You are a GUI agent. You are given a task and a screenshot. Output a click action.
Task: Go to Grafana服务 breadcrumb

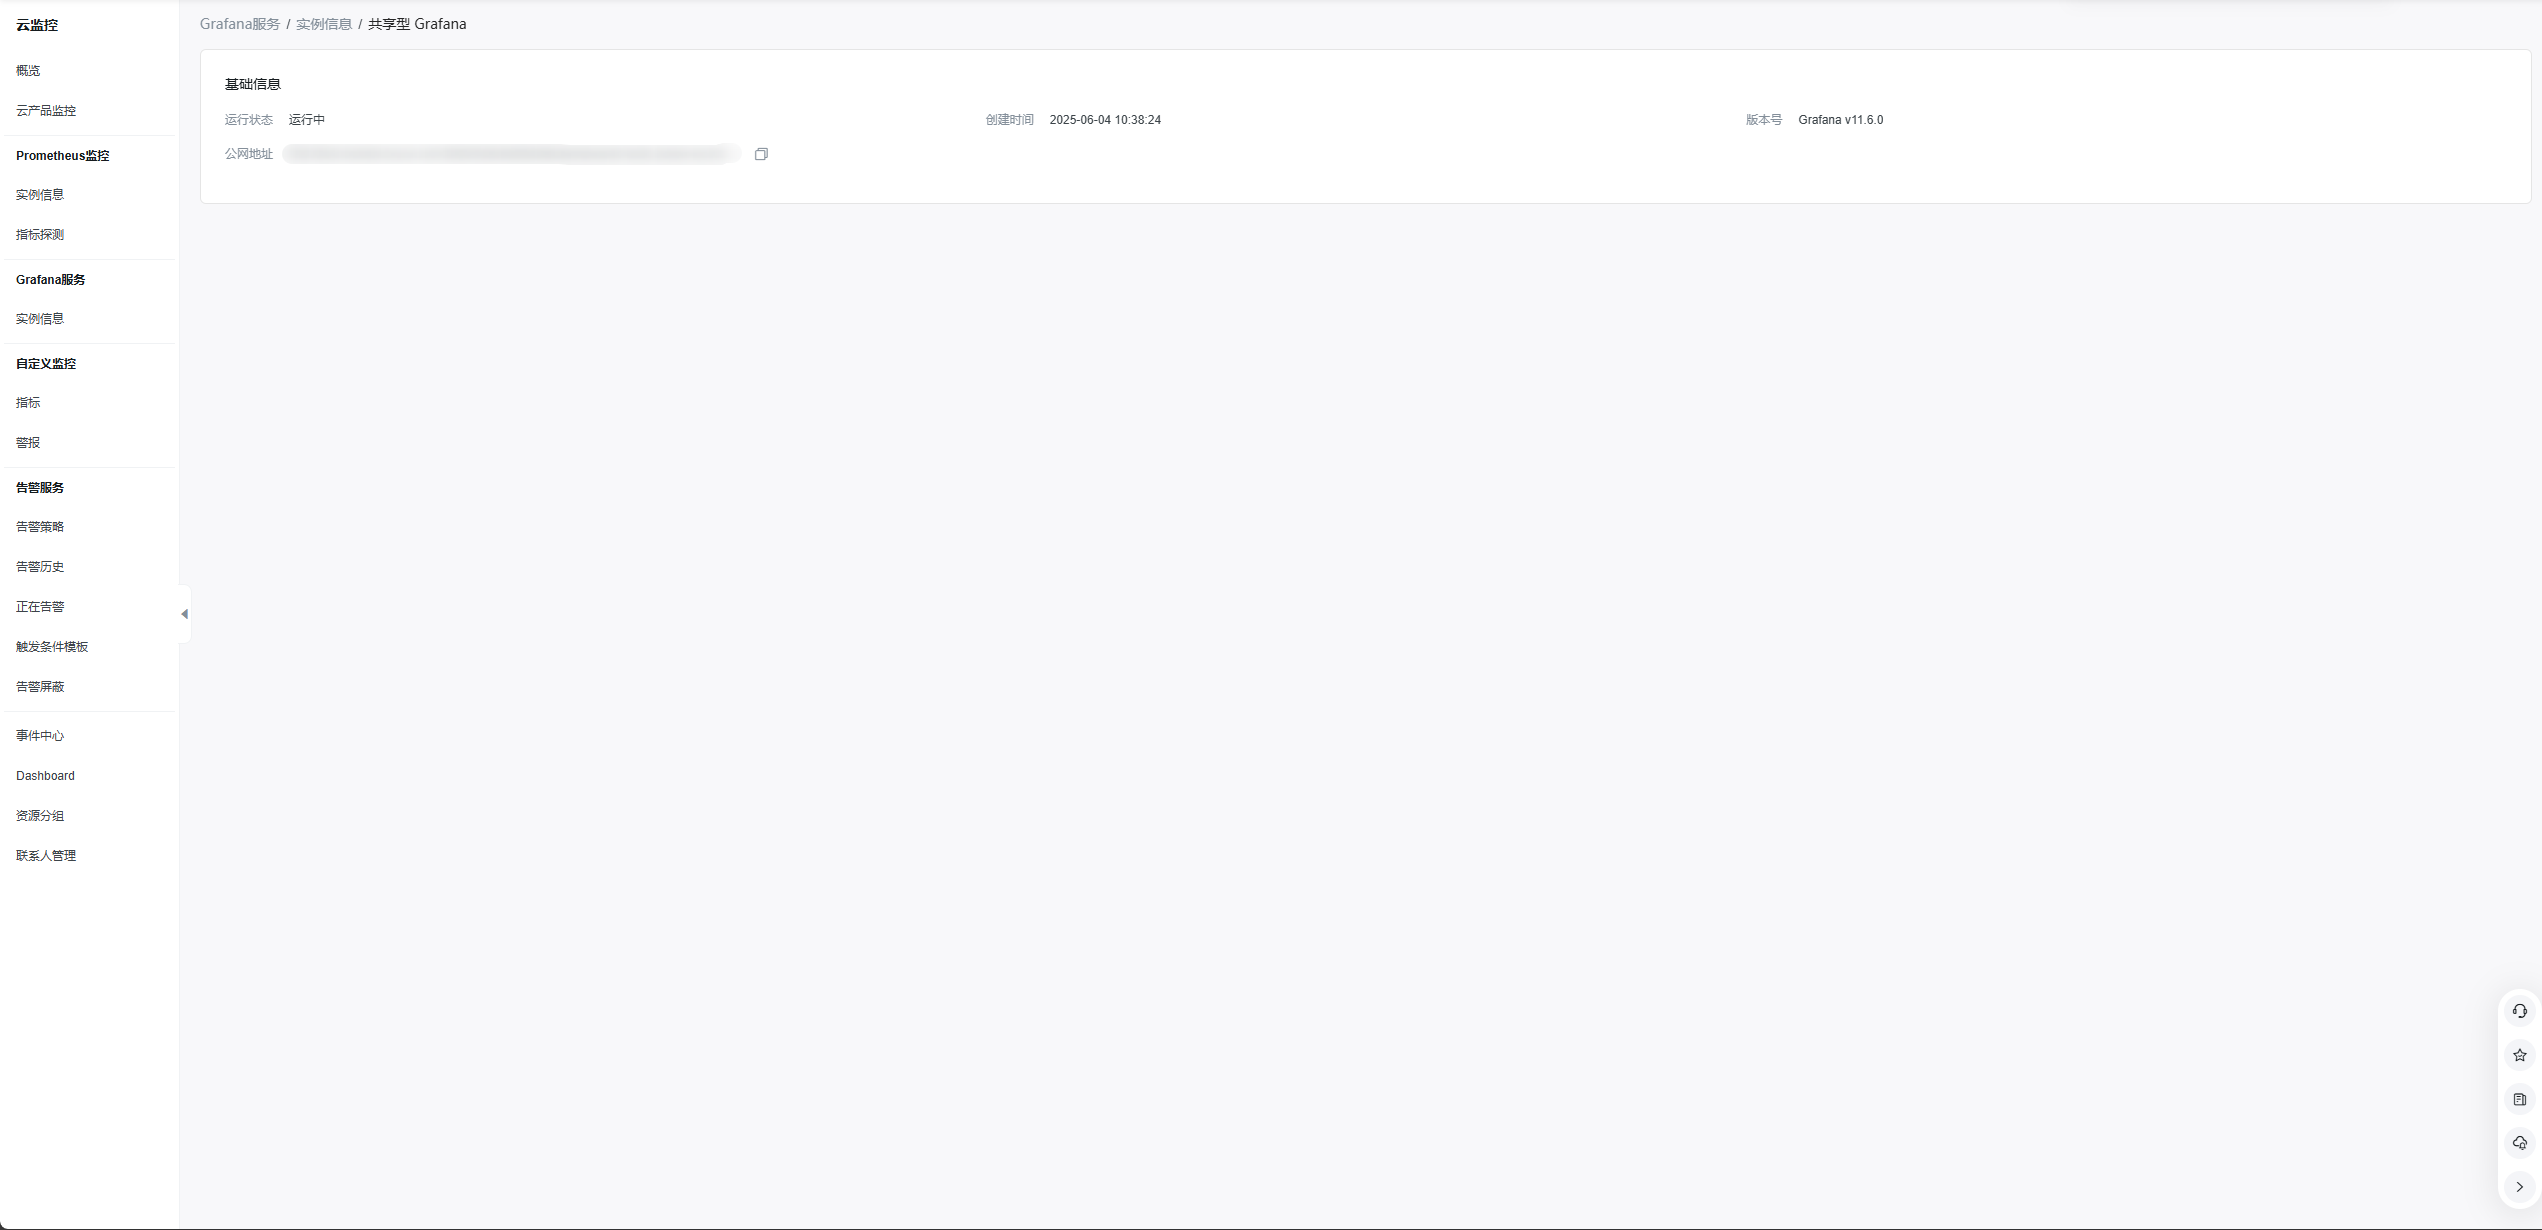click(x=240, y=24)
